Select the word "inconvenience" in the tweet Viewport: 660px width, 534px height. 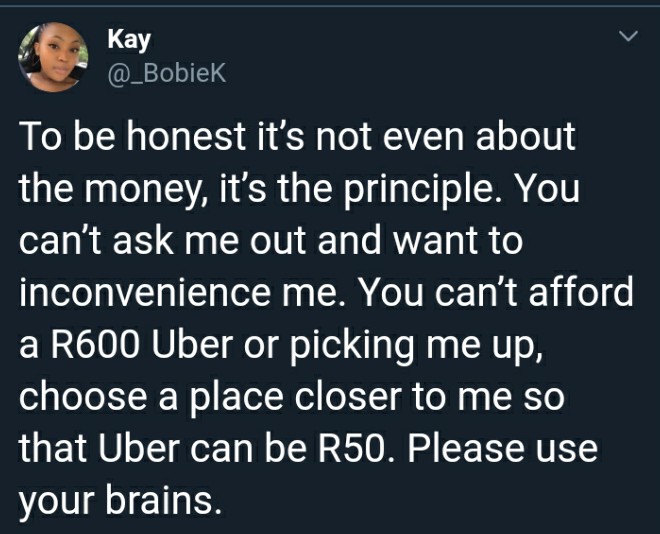[x=144, y=292]
